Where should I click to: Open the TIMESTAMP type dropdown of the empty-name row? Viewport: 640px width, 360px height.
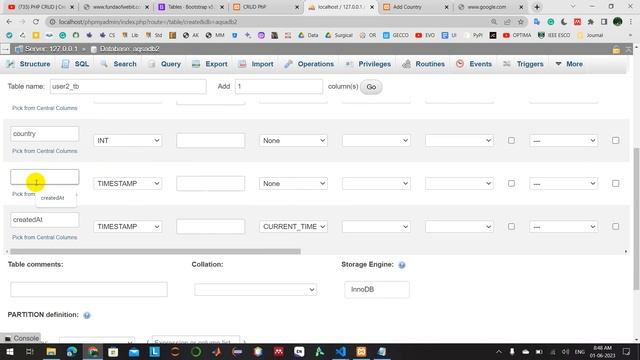128,184
